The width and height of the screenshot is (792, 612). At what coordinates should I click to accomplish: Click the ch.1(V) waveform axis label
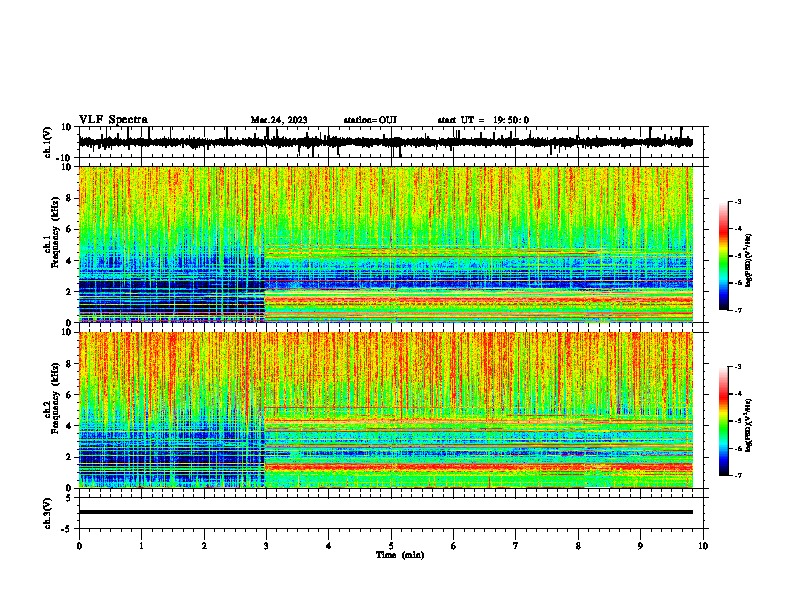(x=48, y=142)
